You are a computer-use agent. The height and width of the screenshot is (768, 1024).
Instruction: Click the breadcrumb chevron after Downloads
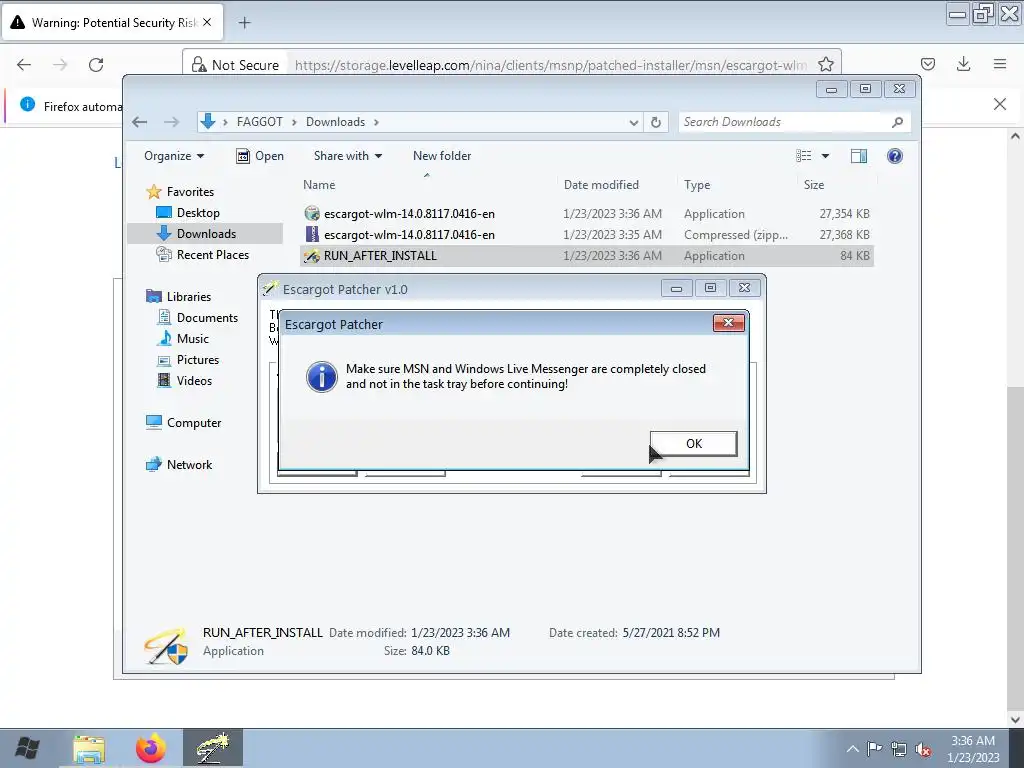click(376, 122)
